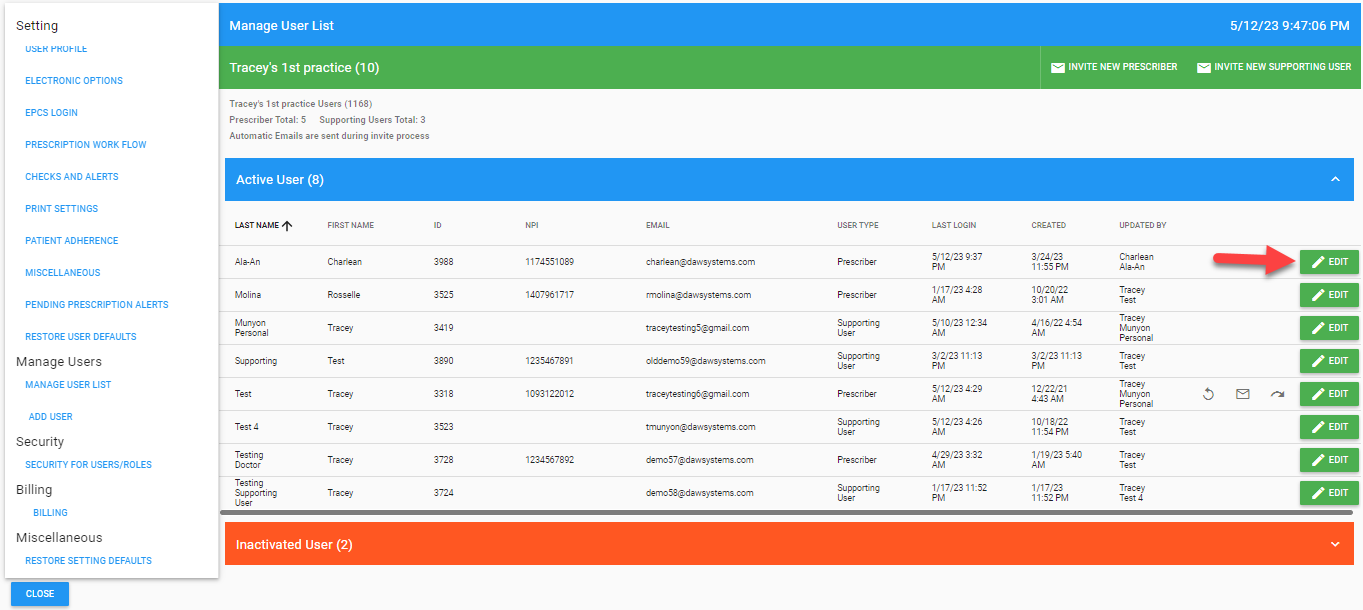Screen dimensions: 1363x610
Task: Open Miscellaneous settings link
Action: pyautogui.click(x=63, y=273)
